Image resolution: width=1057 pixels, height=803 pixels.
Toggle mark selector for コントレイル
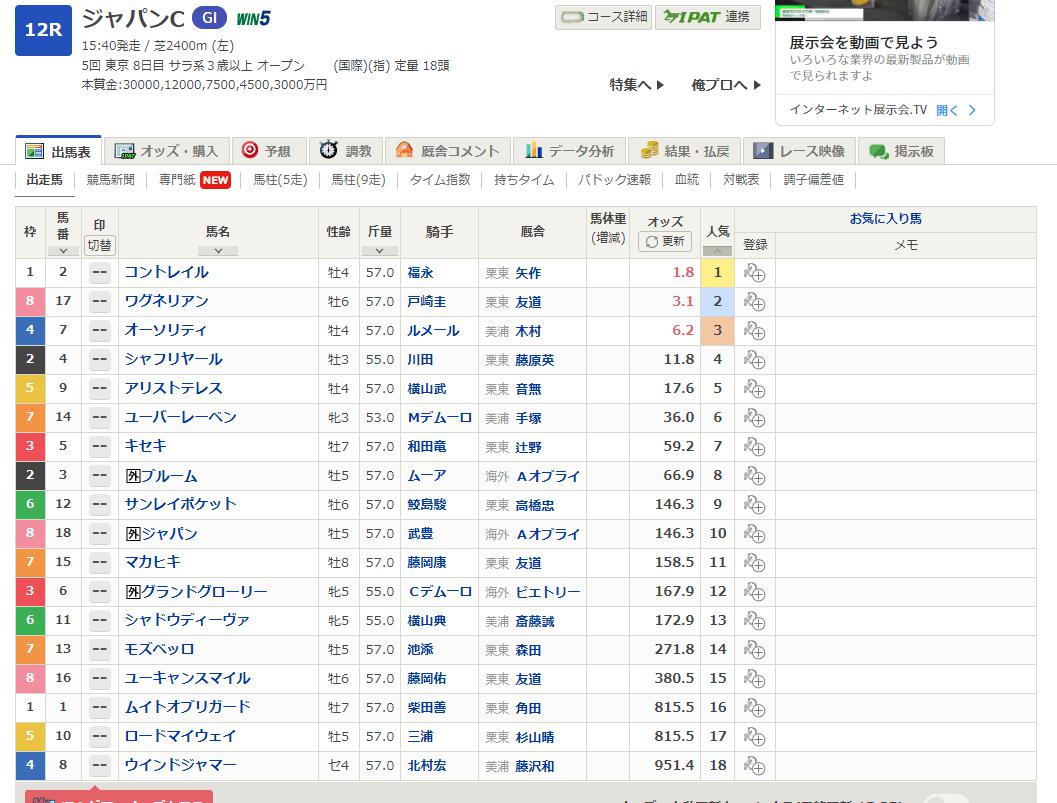click(99, 273)
